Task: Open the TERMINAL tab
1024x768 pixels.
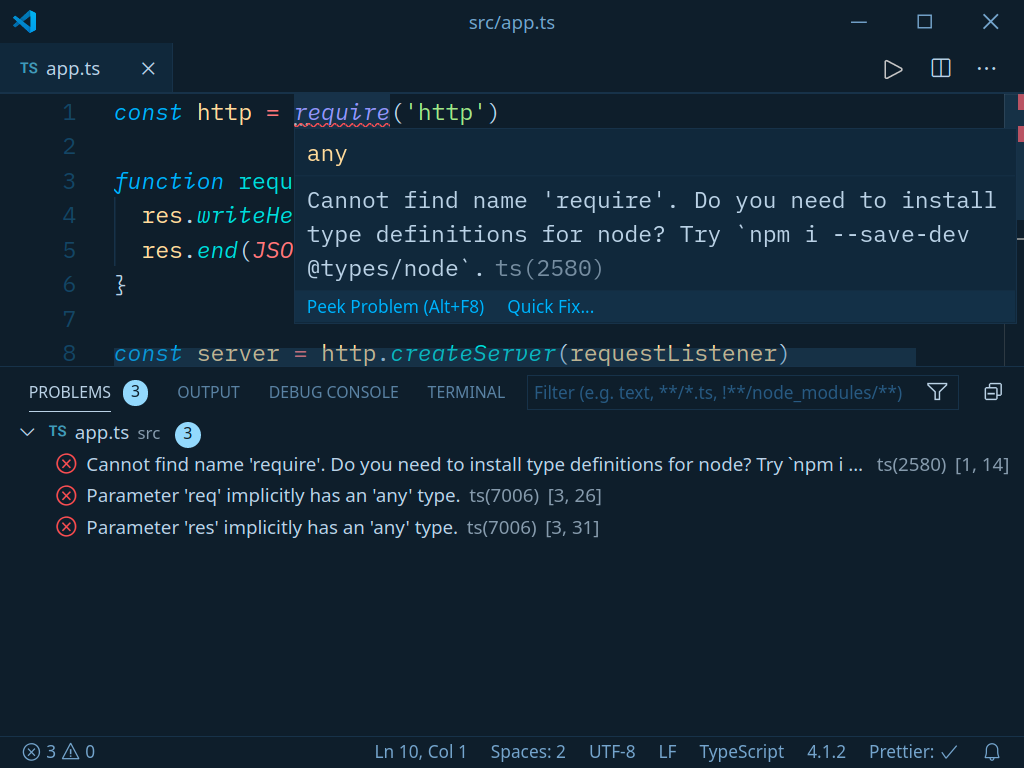Action: click(466, 392)
